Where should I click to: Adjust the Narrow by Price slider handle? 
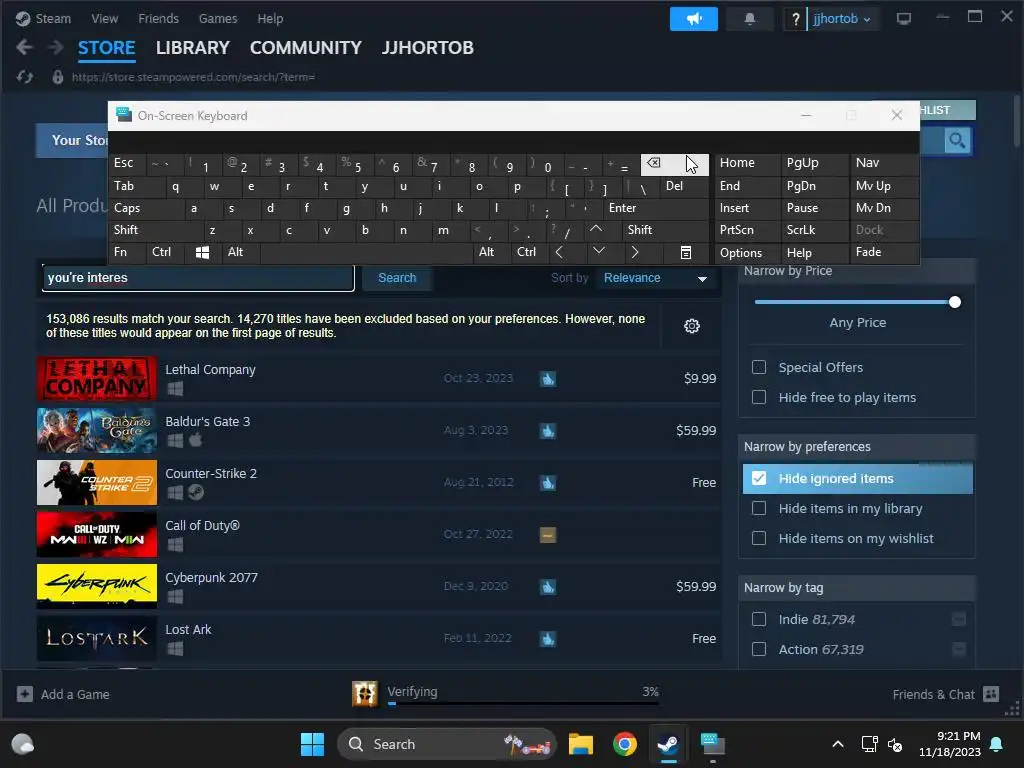[x=955, y=302]
